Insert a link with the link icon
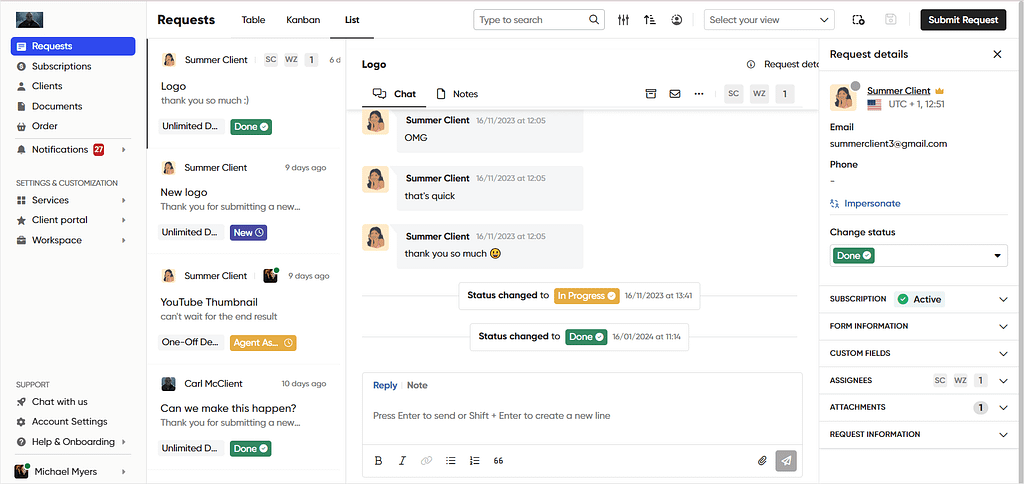This screenshot has height=484, width=1024. click(x=426, y=460)
